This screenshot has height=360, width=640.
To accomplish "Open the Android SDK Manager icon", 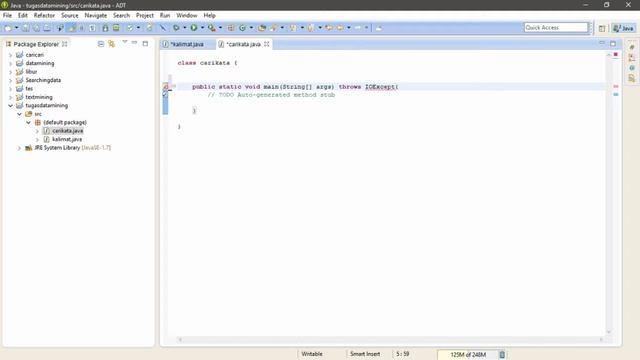I will tap(105, 28).
